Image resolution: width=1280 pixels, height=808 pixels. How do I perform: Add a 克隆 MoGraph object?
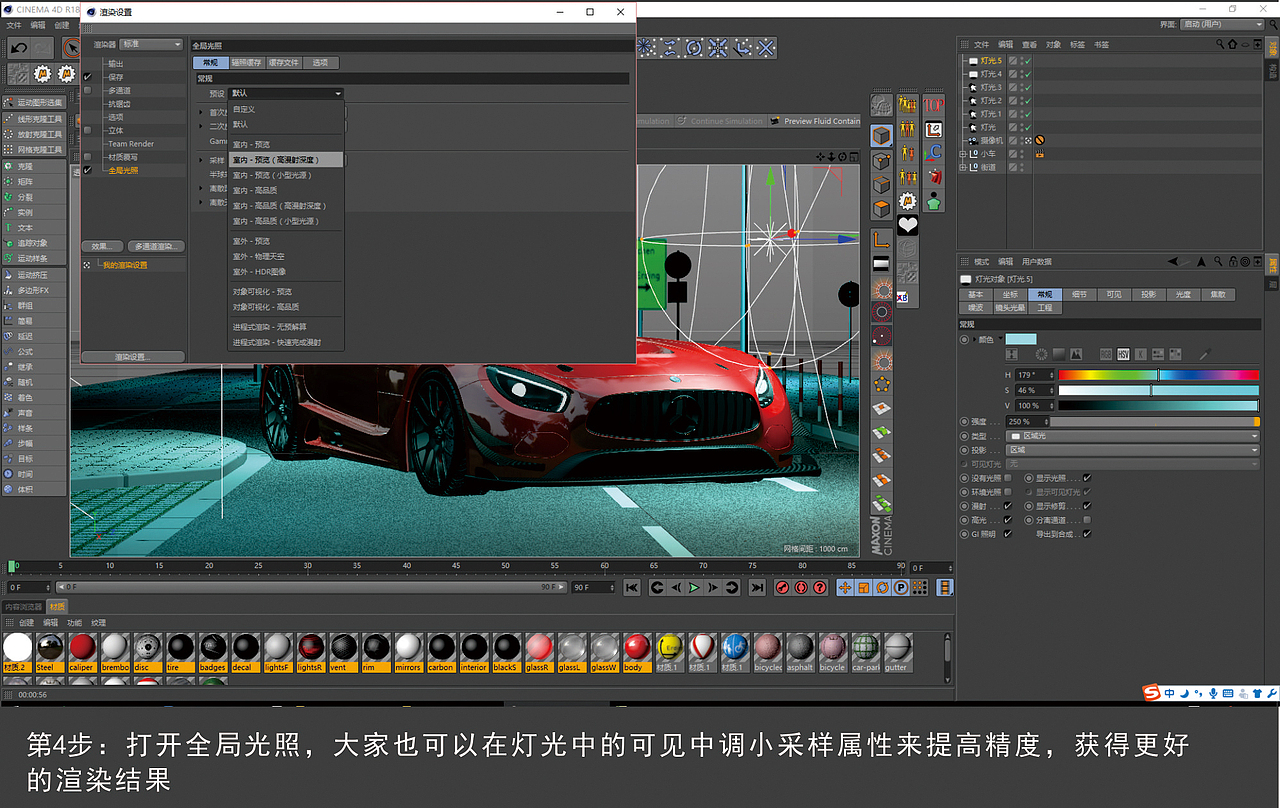coord(34,166)
